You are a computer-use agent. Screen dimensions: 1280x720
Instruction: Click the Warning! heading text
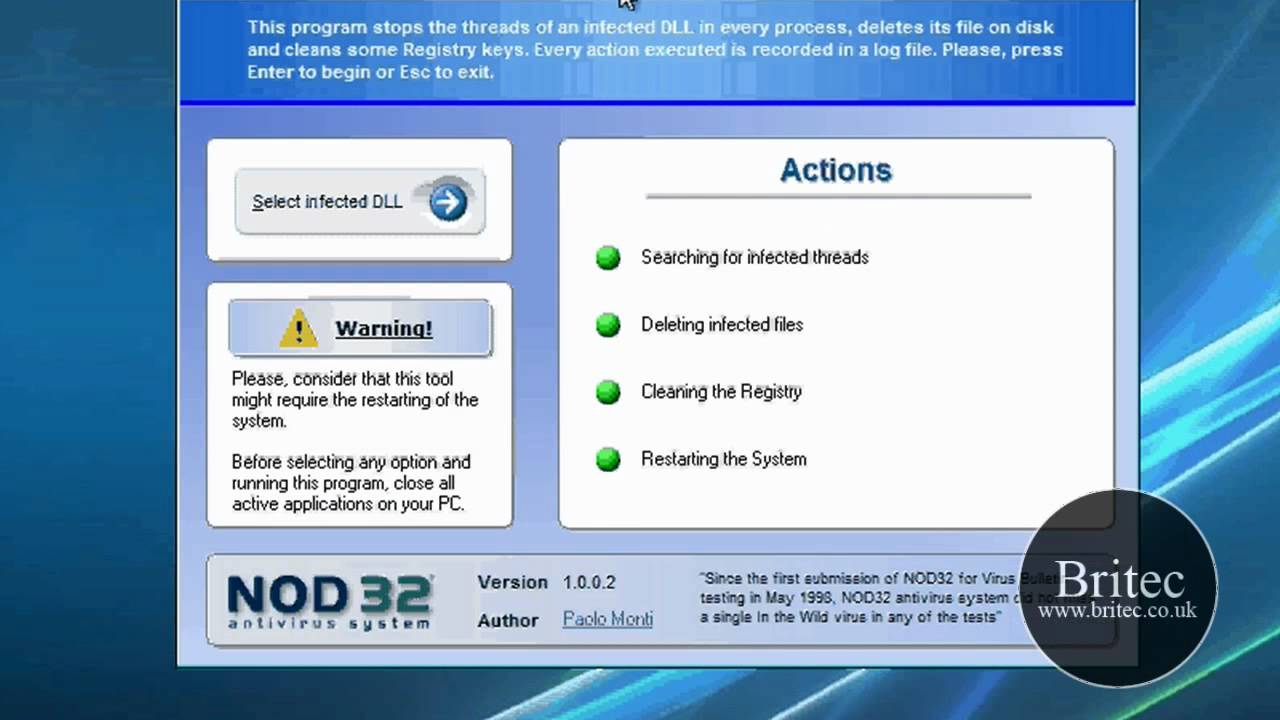[x=384, y=328]
